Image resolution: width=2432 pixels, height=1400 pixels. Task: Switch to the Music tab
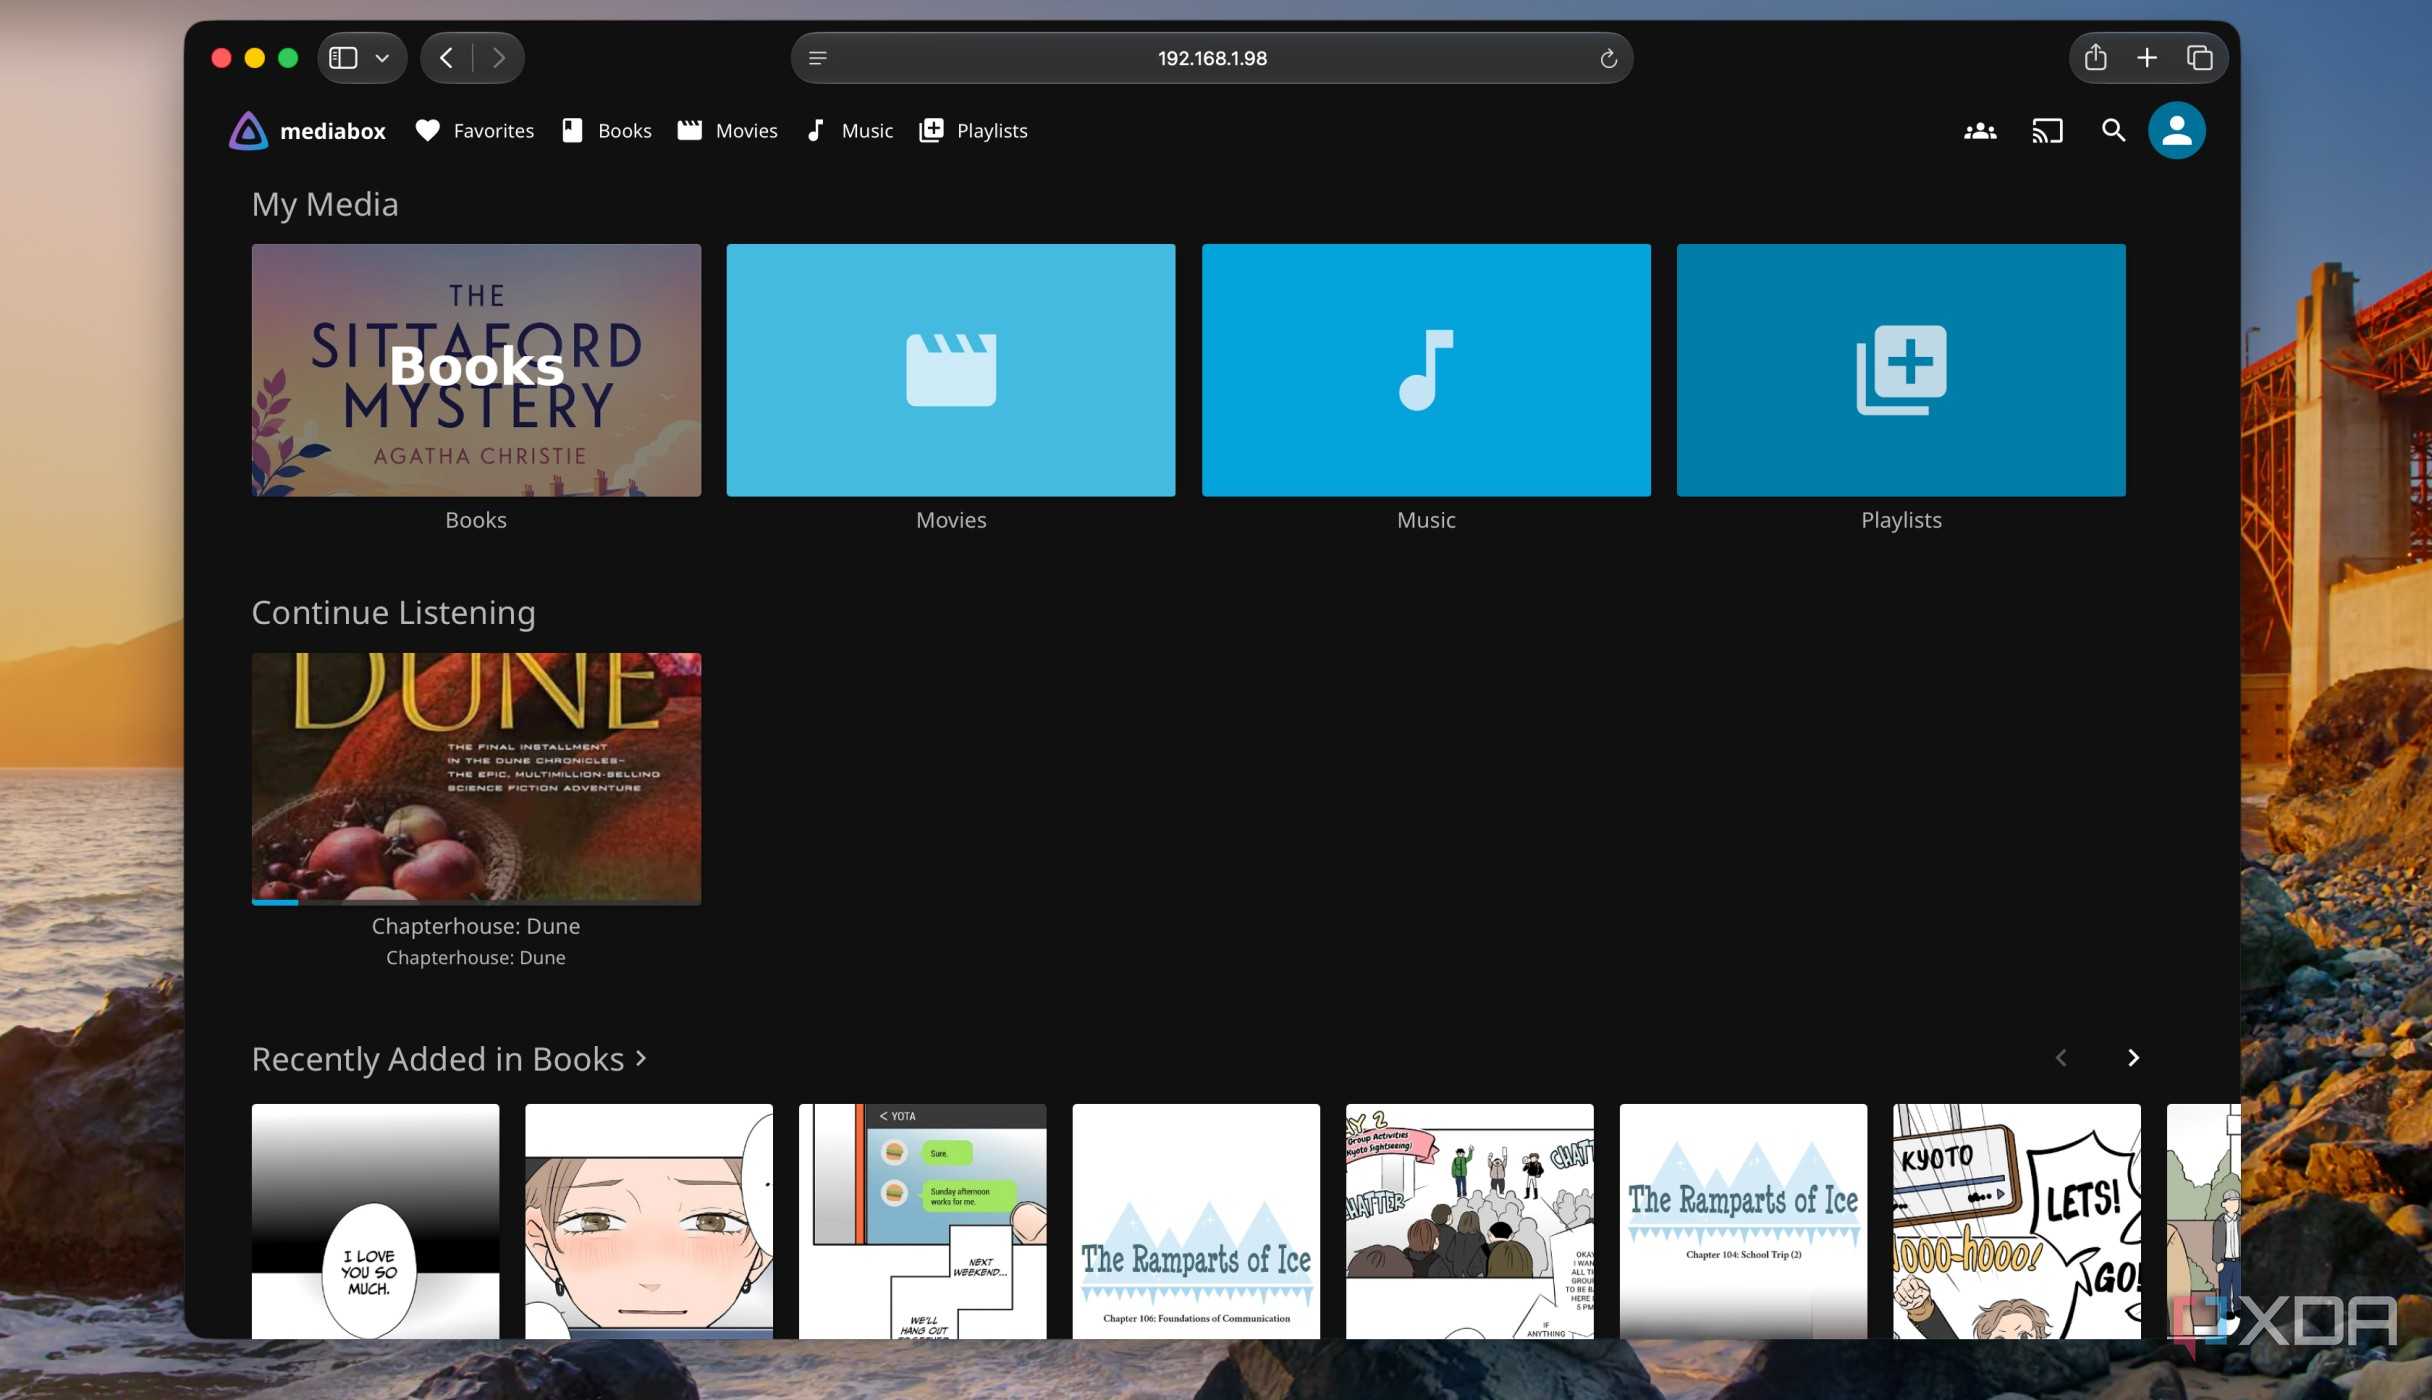click(849, 131)
